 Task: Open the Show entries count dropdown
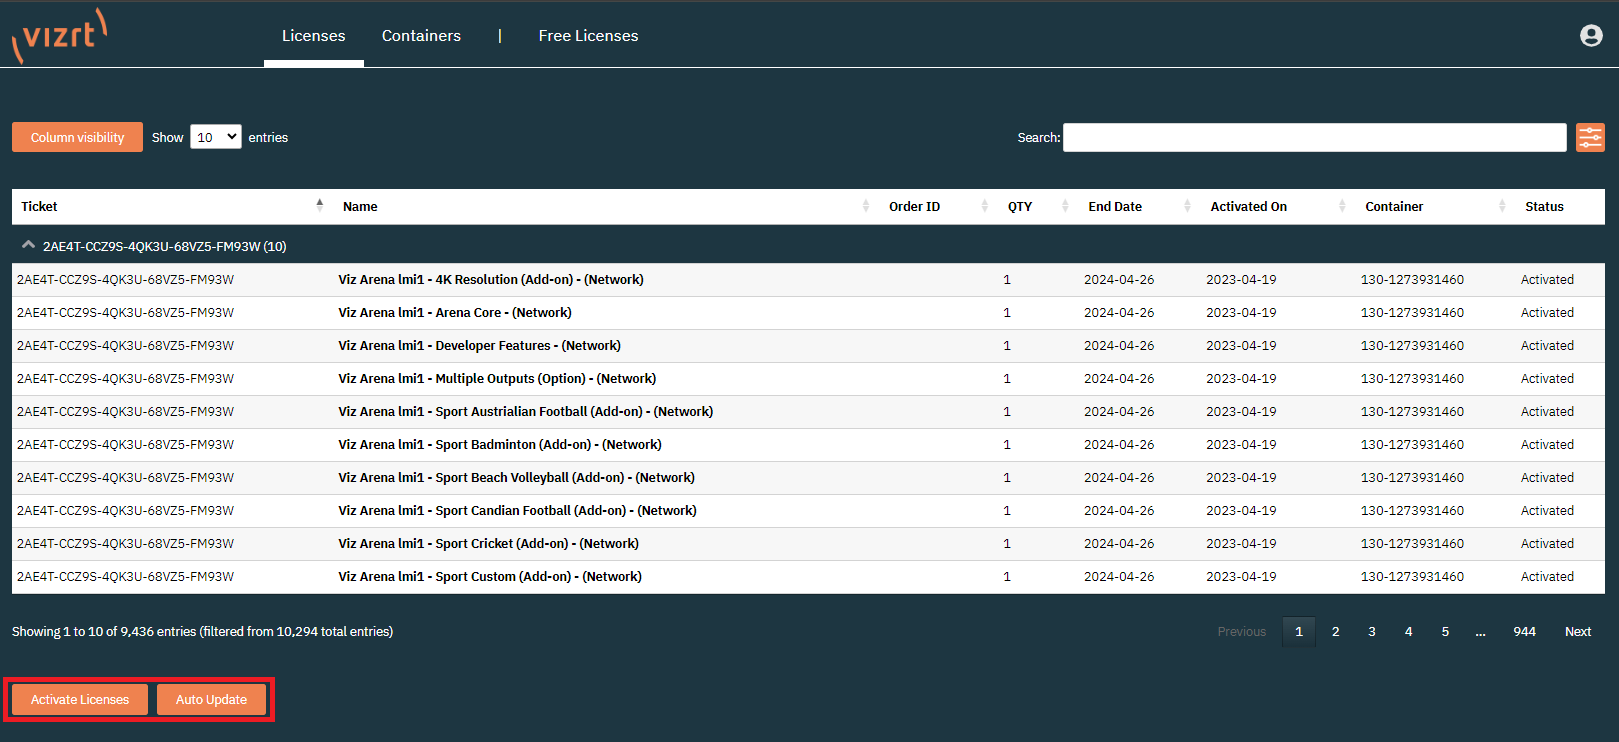coord(216,137)
